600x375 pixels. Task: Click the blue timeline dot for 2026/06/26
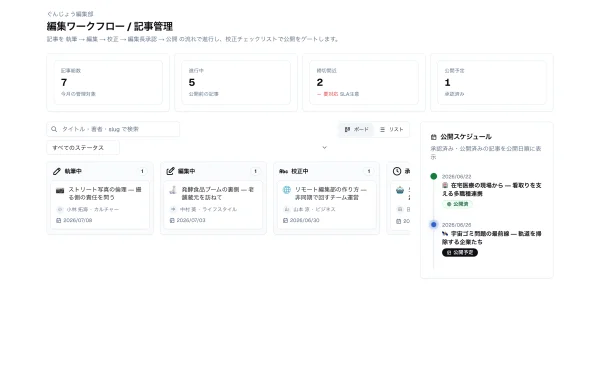point(434,225)
